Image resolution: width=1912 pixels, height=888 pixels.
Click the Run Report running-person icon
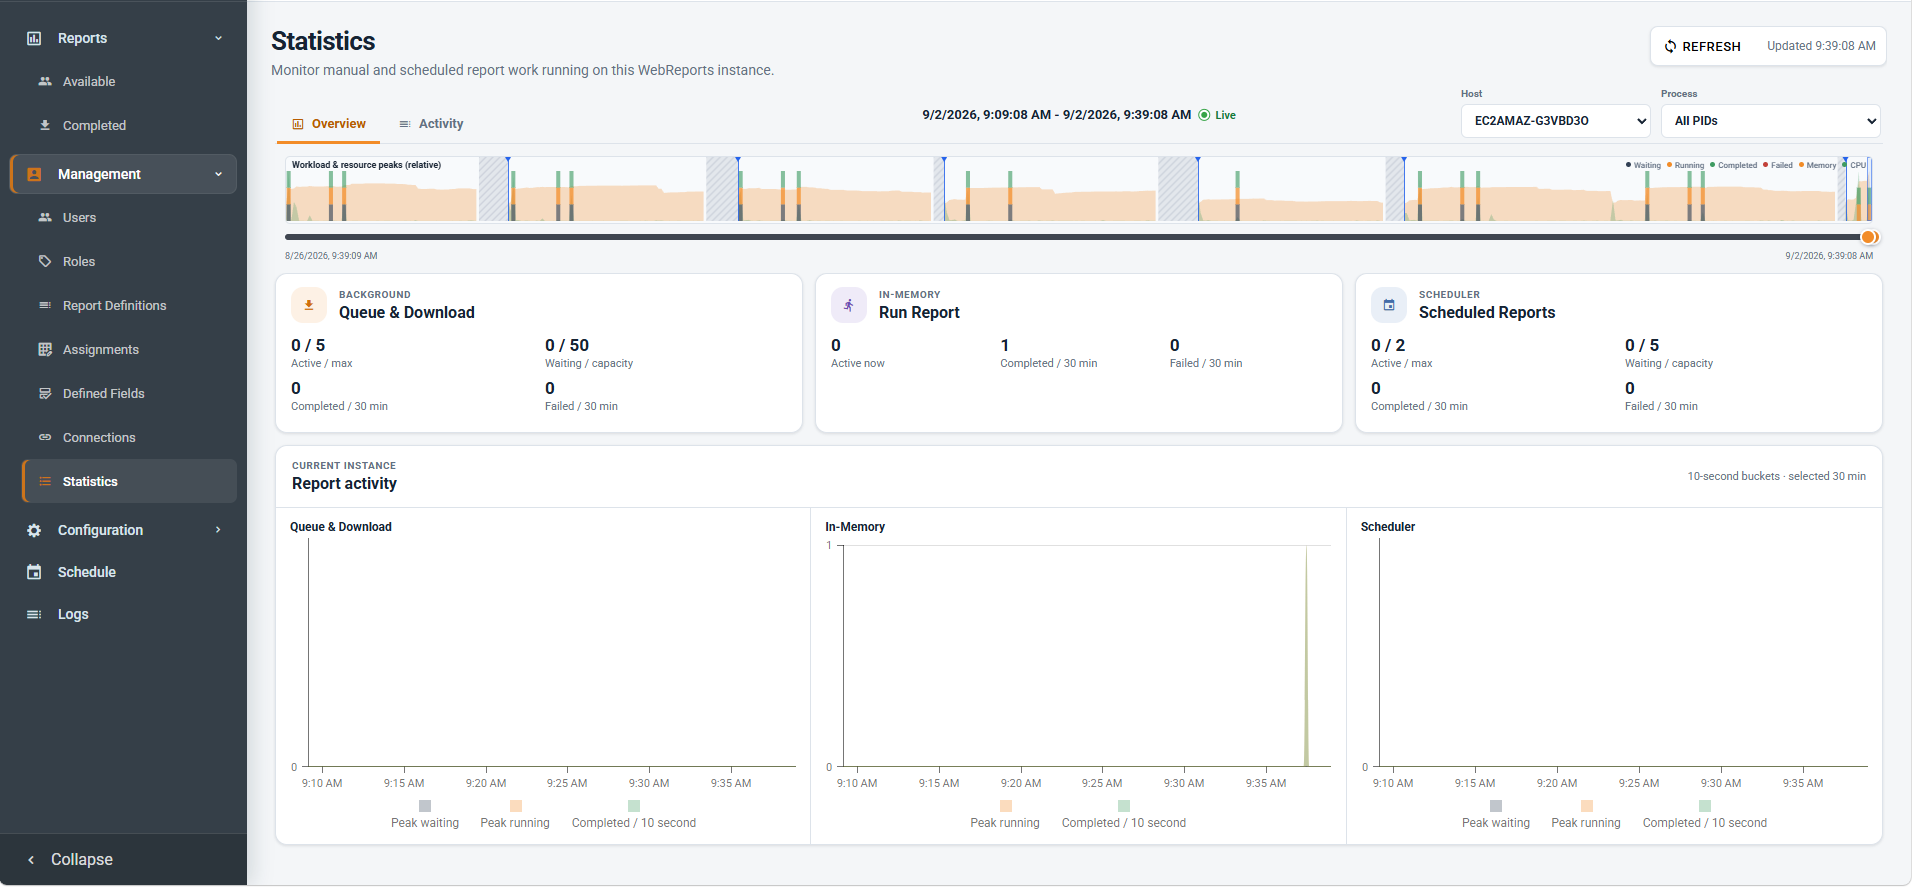849,305
